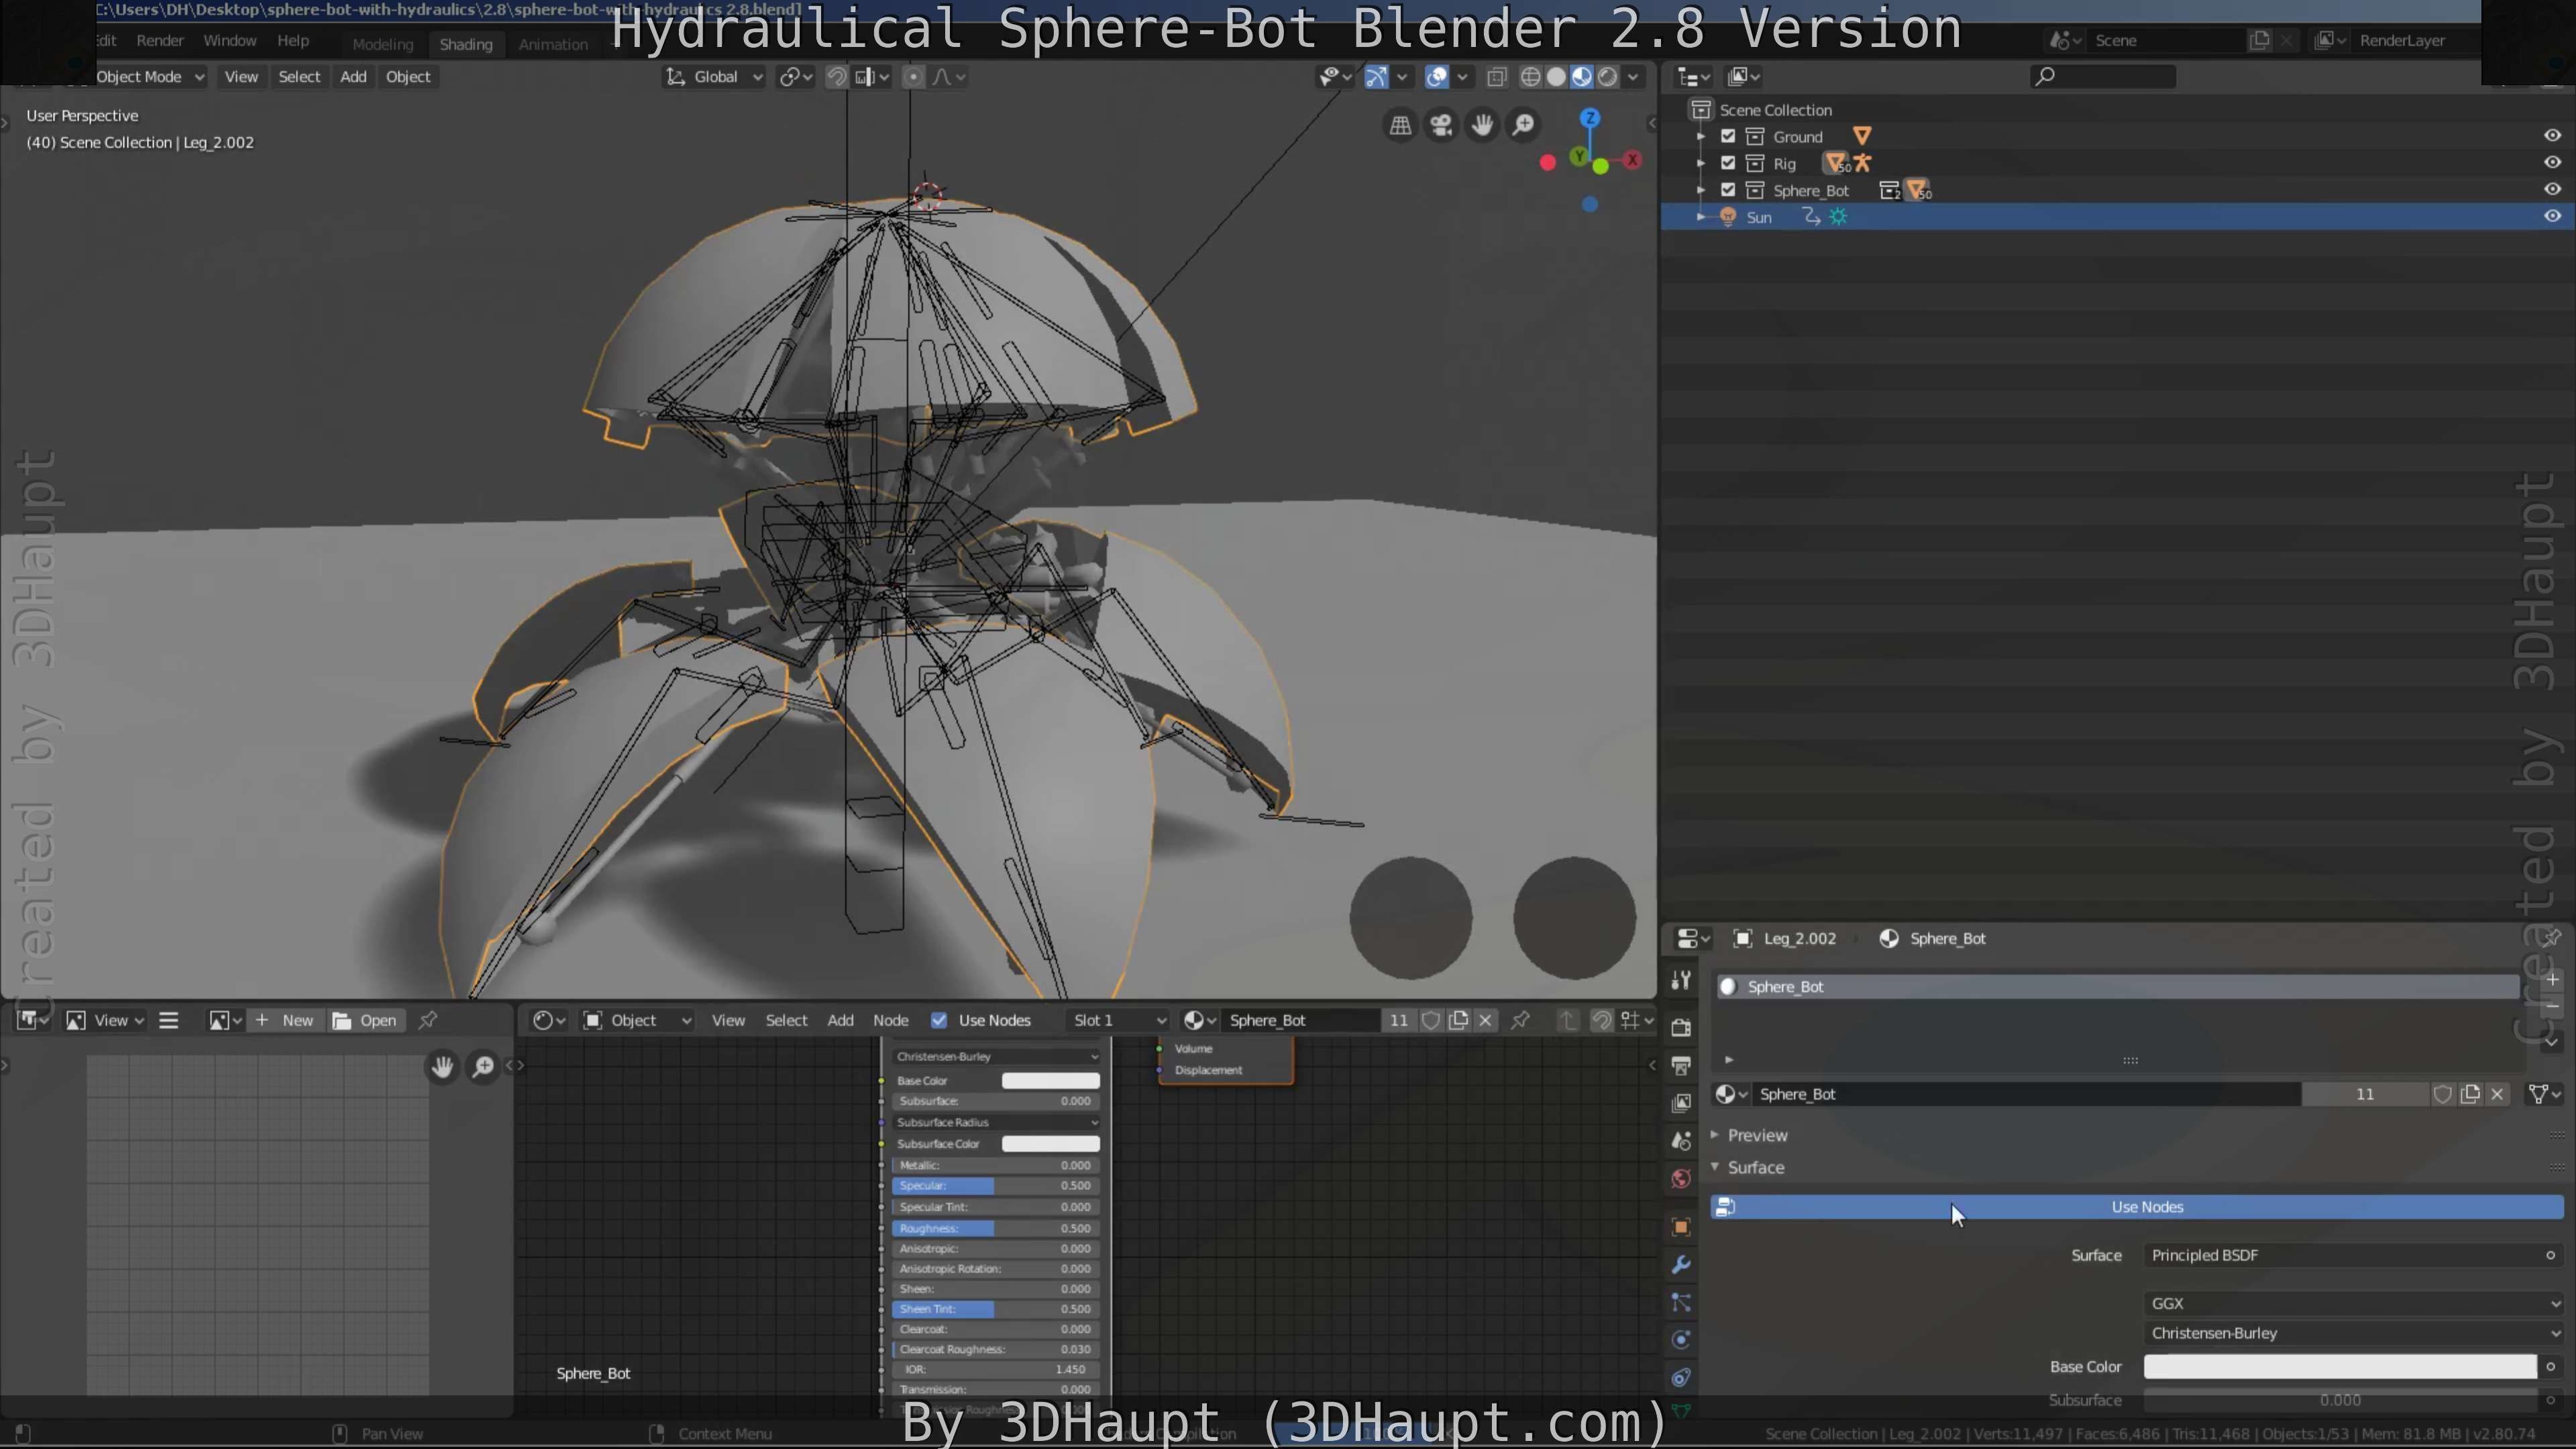
Task: Open the Object Mode dropdown
Action: 150,77
